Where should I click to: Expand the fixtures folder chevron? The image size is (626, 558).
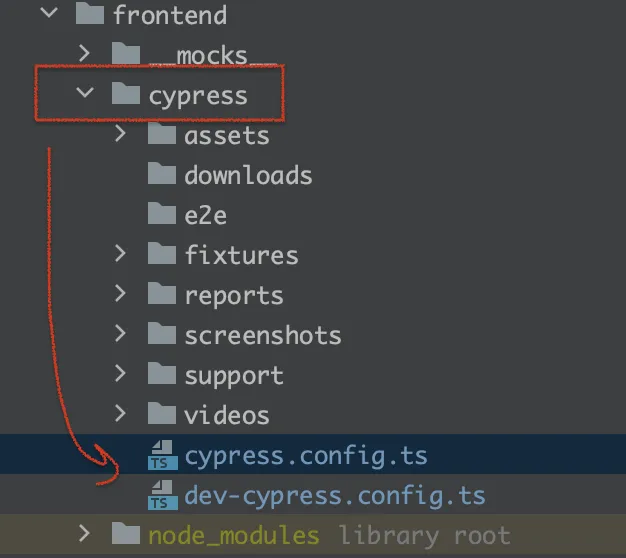(120, 253)
